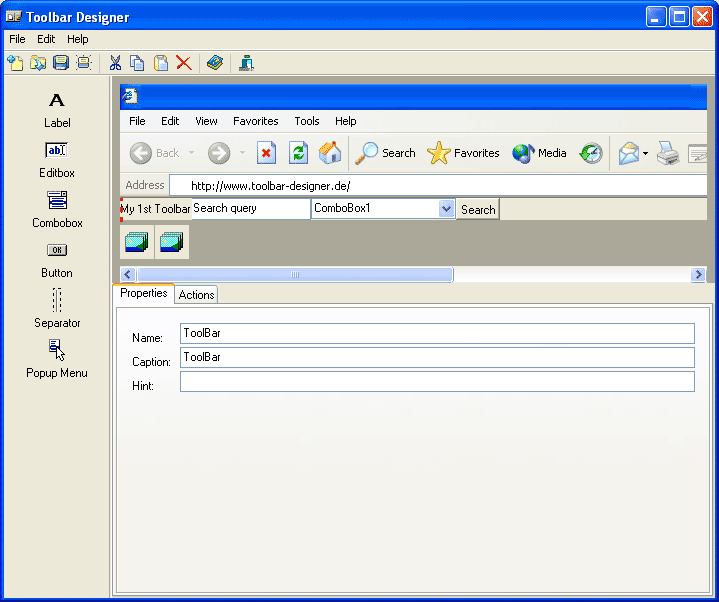Click the New toolbar icon

15,63
